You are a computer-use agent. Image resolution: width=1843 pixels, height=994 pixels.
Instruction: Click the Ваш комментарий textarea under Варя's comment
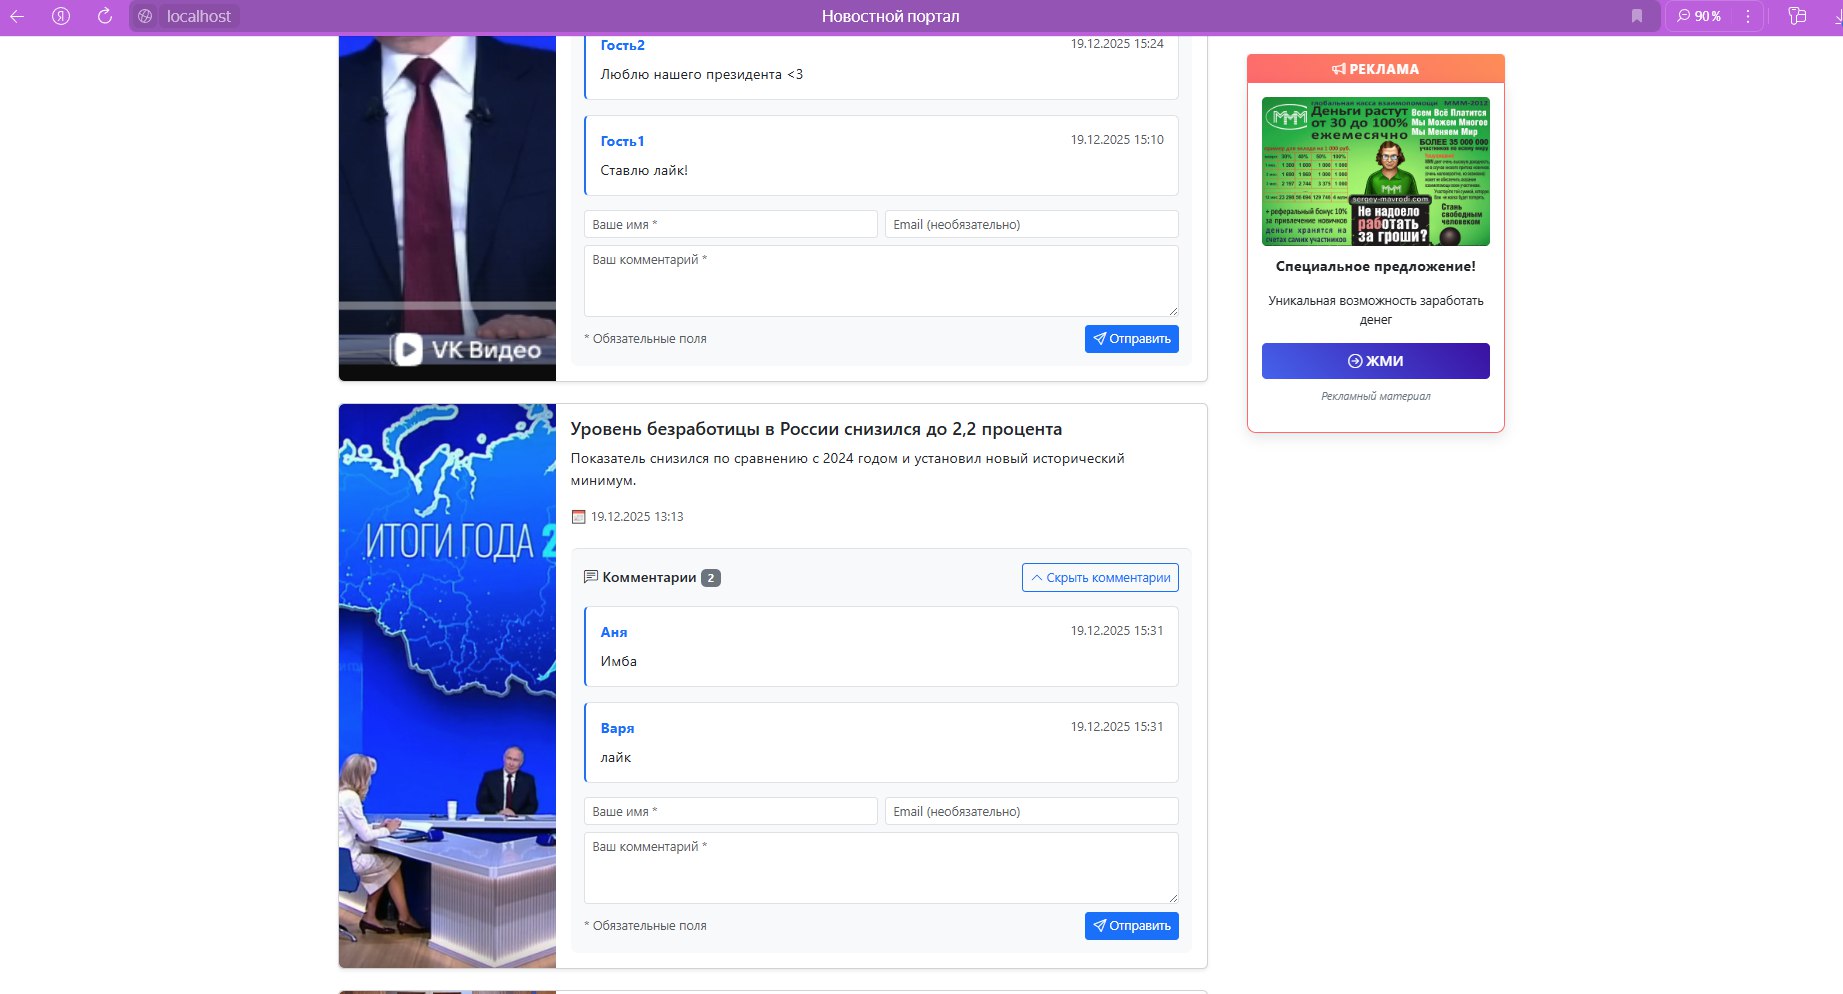[x=880, y=868]
